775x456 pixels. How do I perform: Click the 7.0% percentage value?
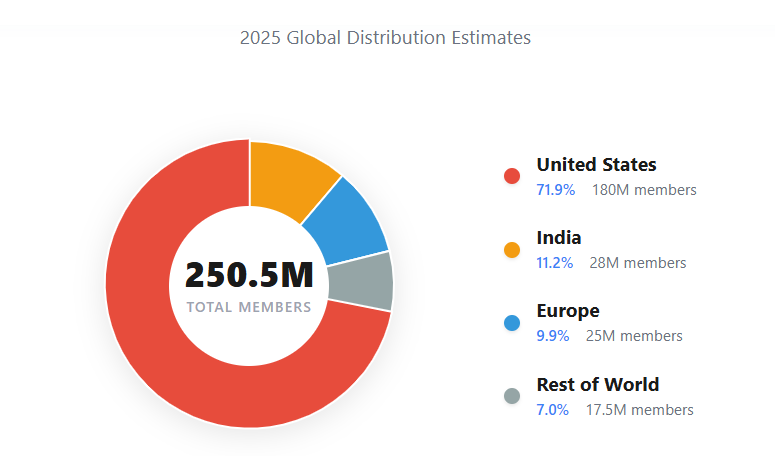[x=553, y=410]
